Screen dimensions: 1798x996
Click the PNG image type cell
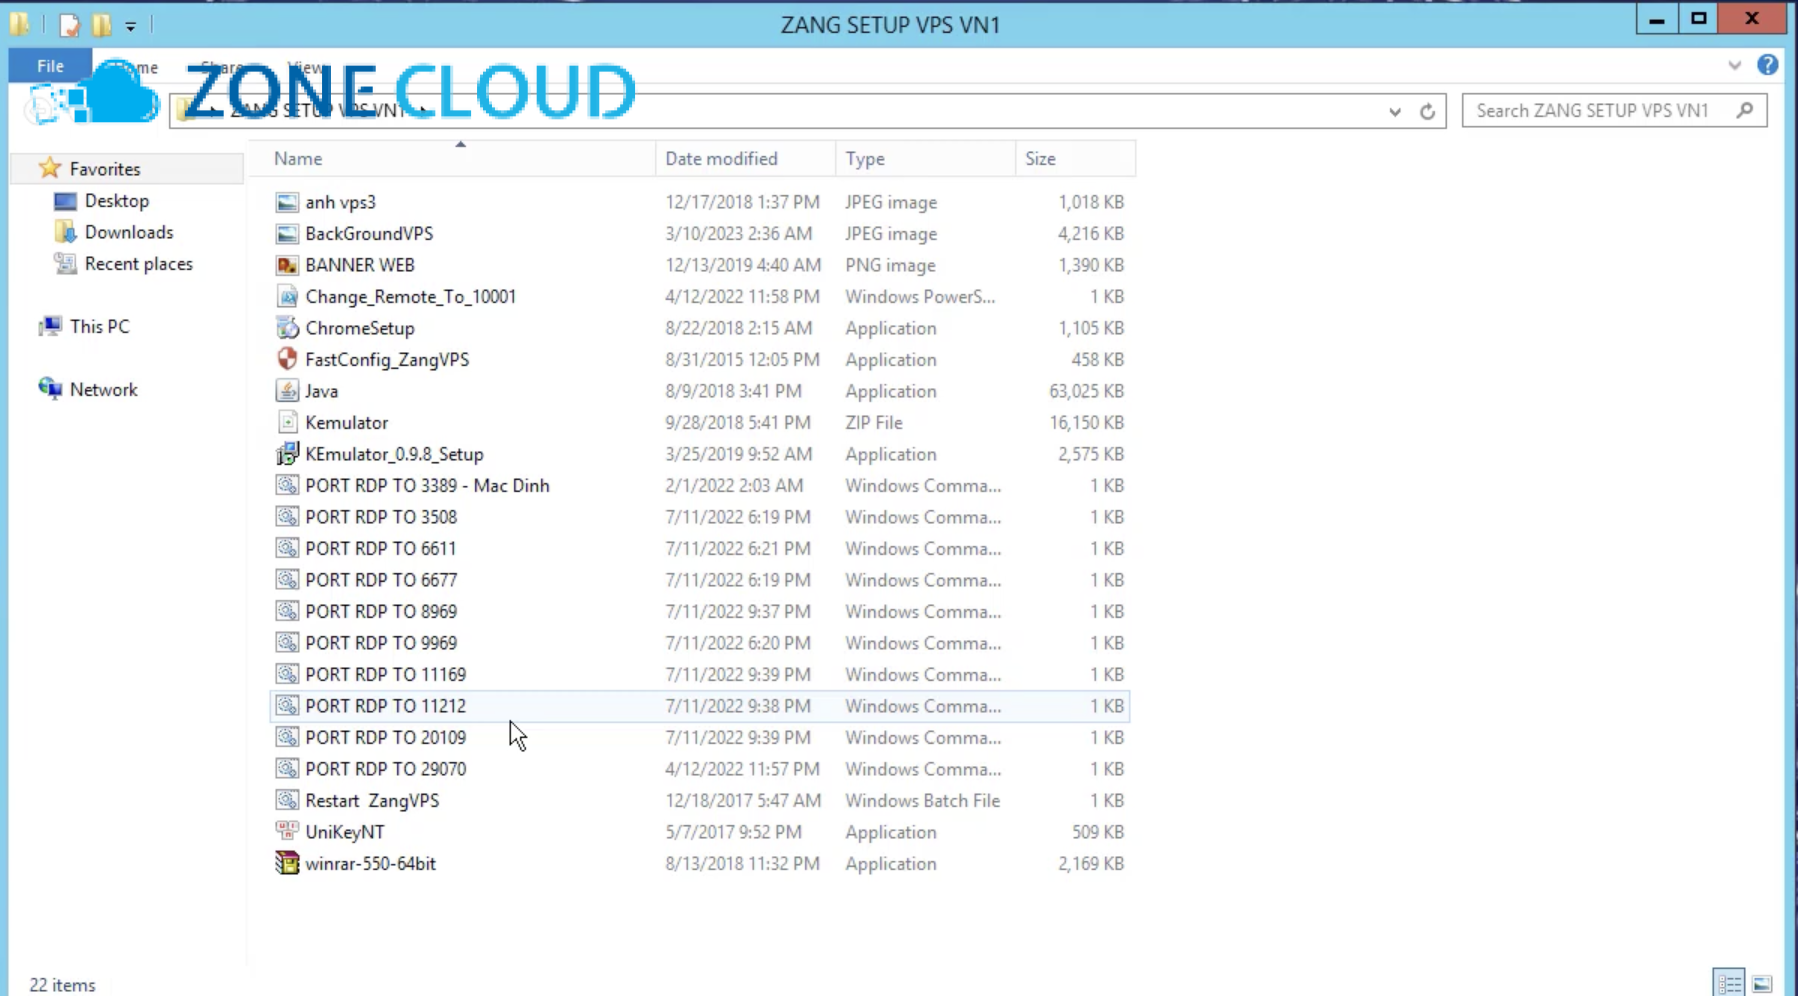pyautogui.click(x=890, y=265)
